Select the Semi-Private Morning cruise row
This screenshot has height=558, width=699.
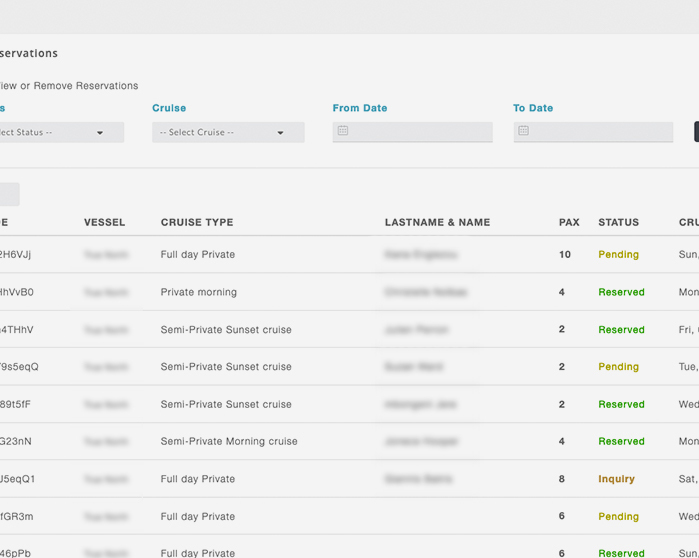click(x=229, y=441)
